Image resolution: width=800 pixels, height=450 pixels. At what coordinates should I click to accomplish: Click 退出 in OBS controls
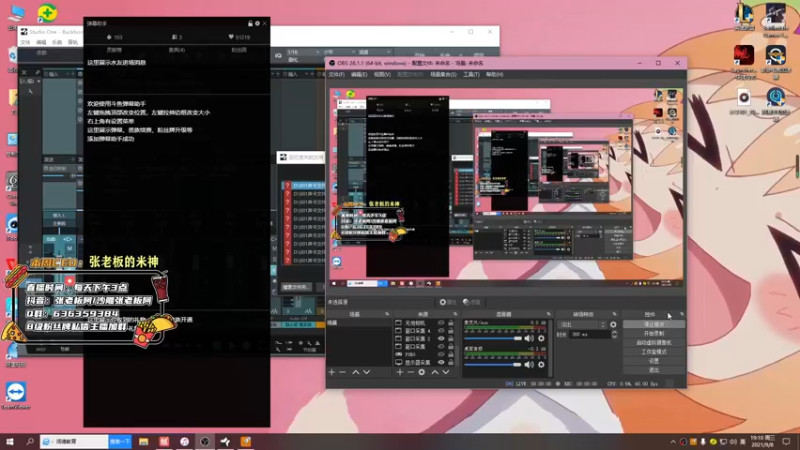(x=654, y=370)
